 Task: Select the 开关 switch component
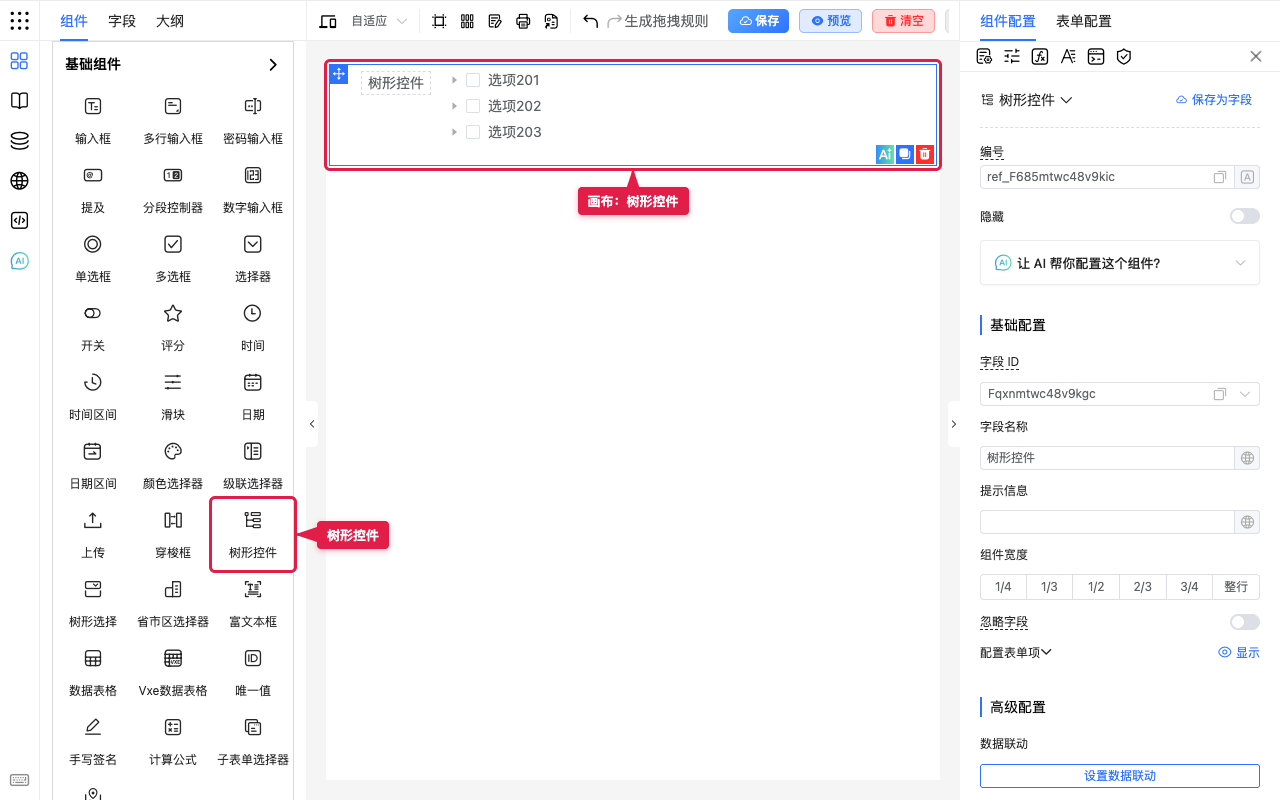[93, 327]
